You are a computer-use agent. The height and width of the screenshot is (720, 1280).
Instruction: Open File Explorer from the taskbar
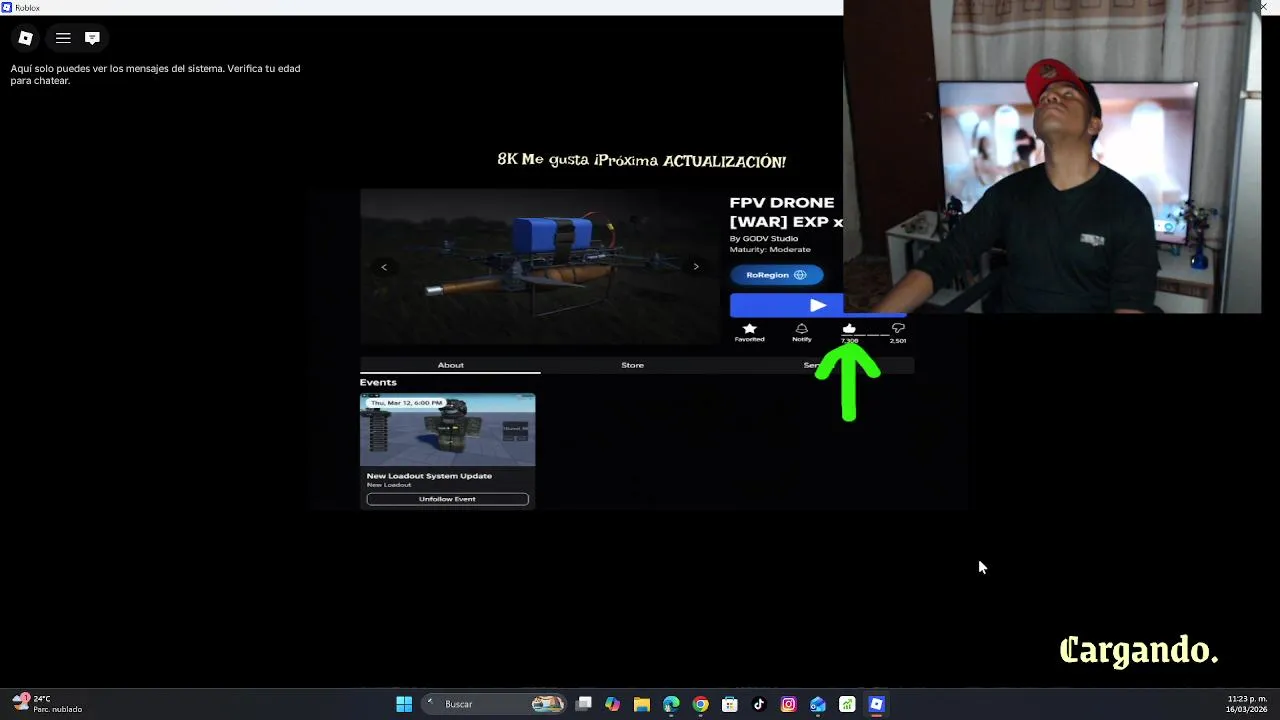click(642, 704)
